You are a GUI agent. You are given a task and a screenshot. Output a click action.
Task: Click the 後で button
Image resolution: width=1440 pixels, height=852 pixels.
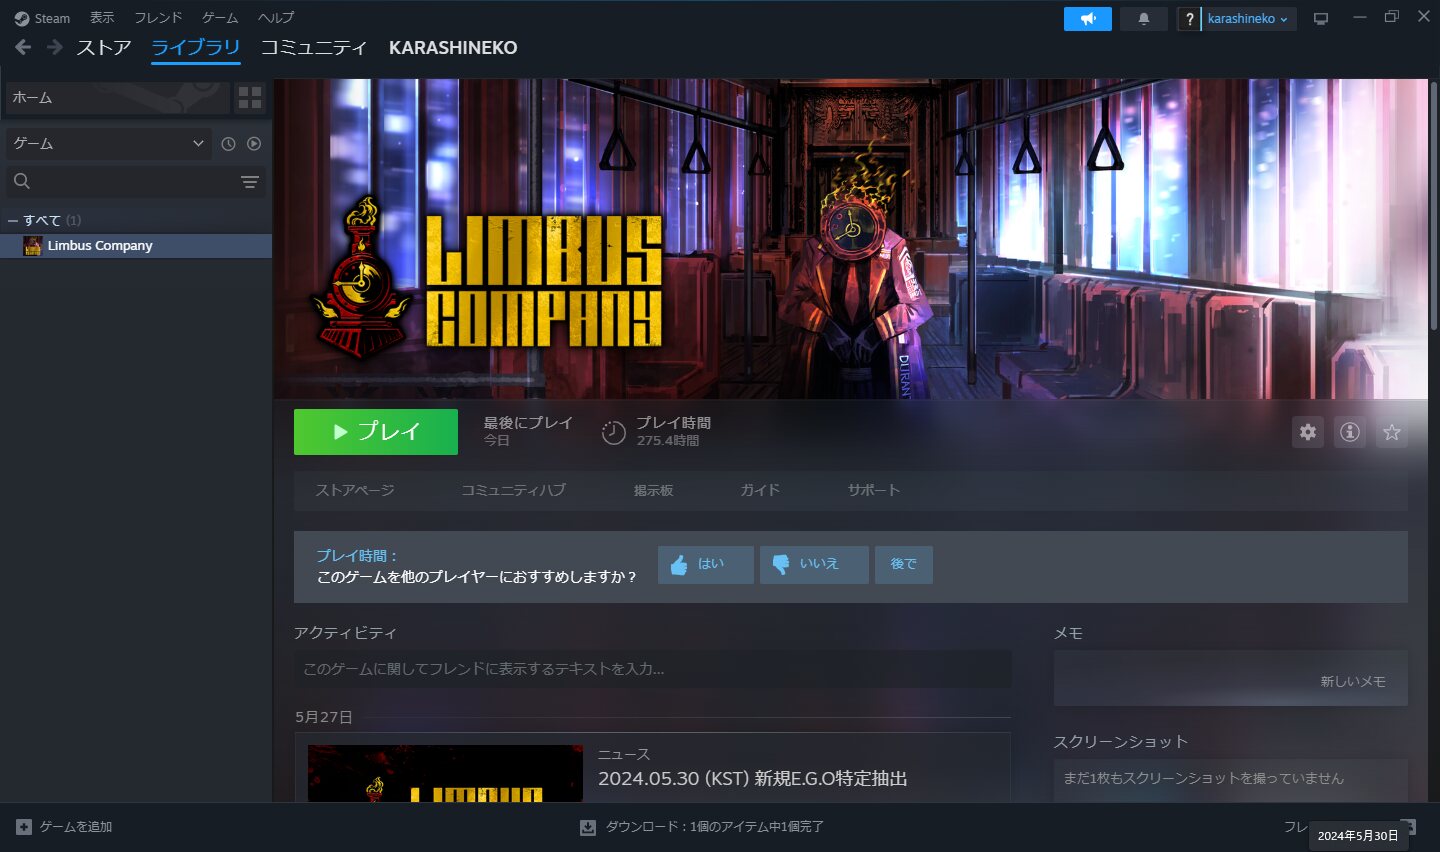coord(904,564)
